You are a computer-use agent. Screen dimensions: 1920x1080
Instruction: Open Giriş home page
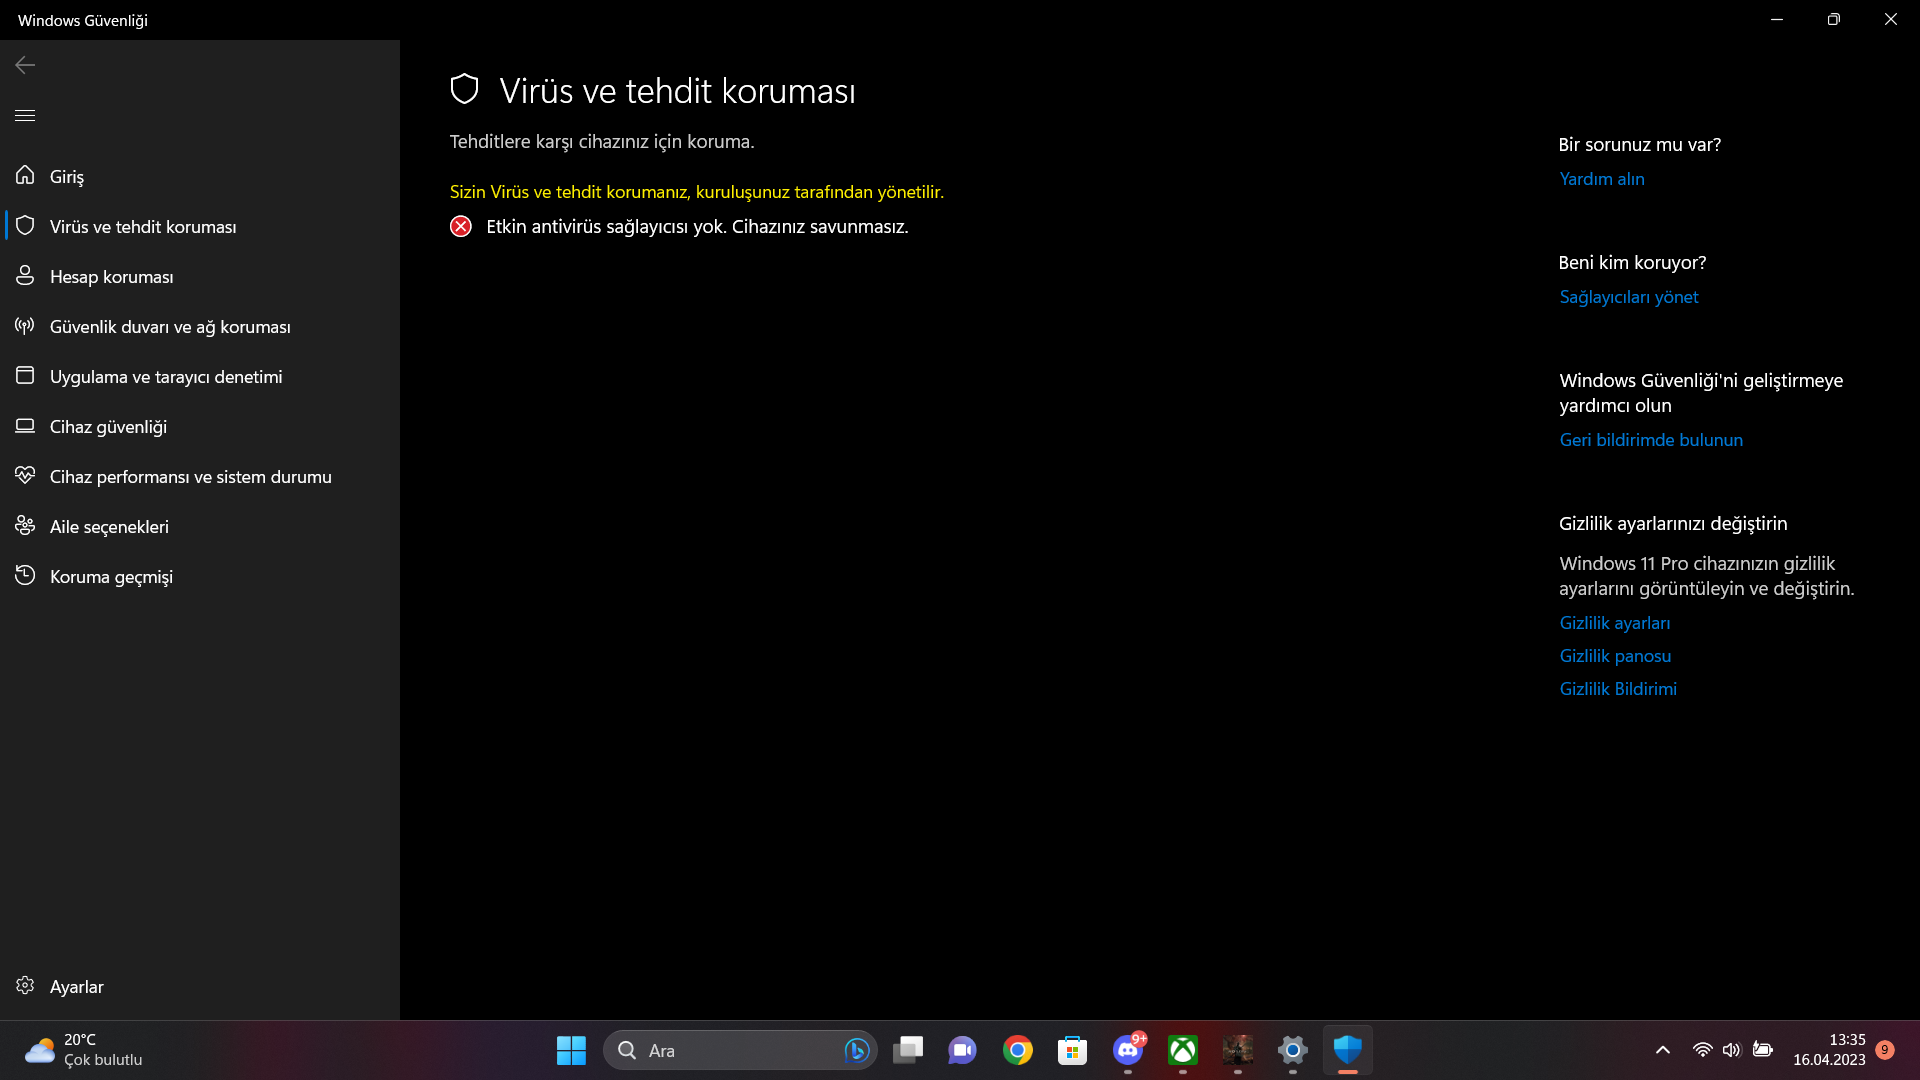click(x=66, y=176)
